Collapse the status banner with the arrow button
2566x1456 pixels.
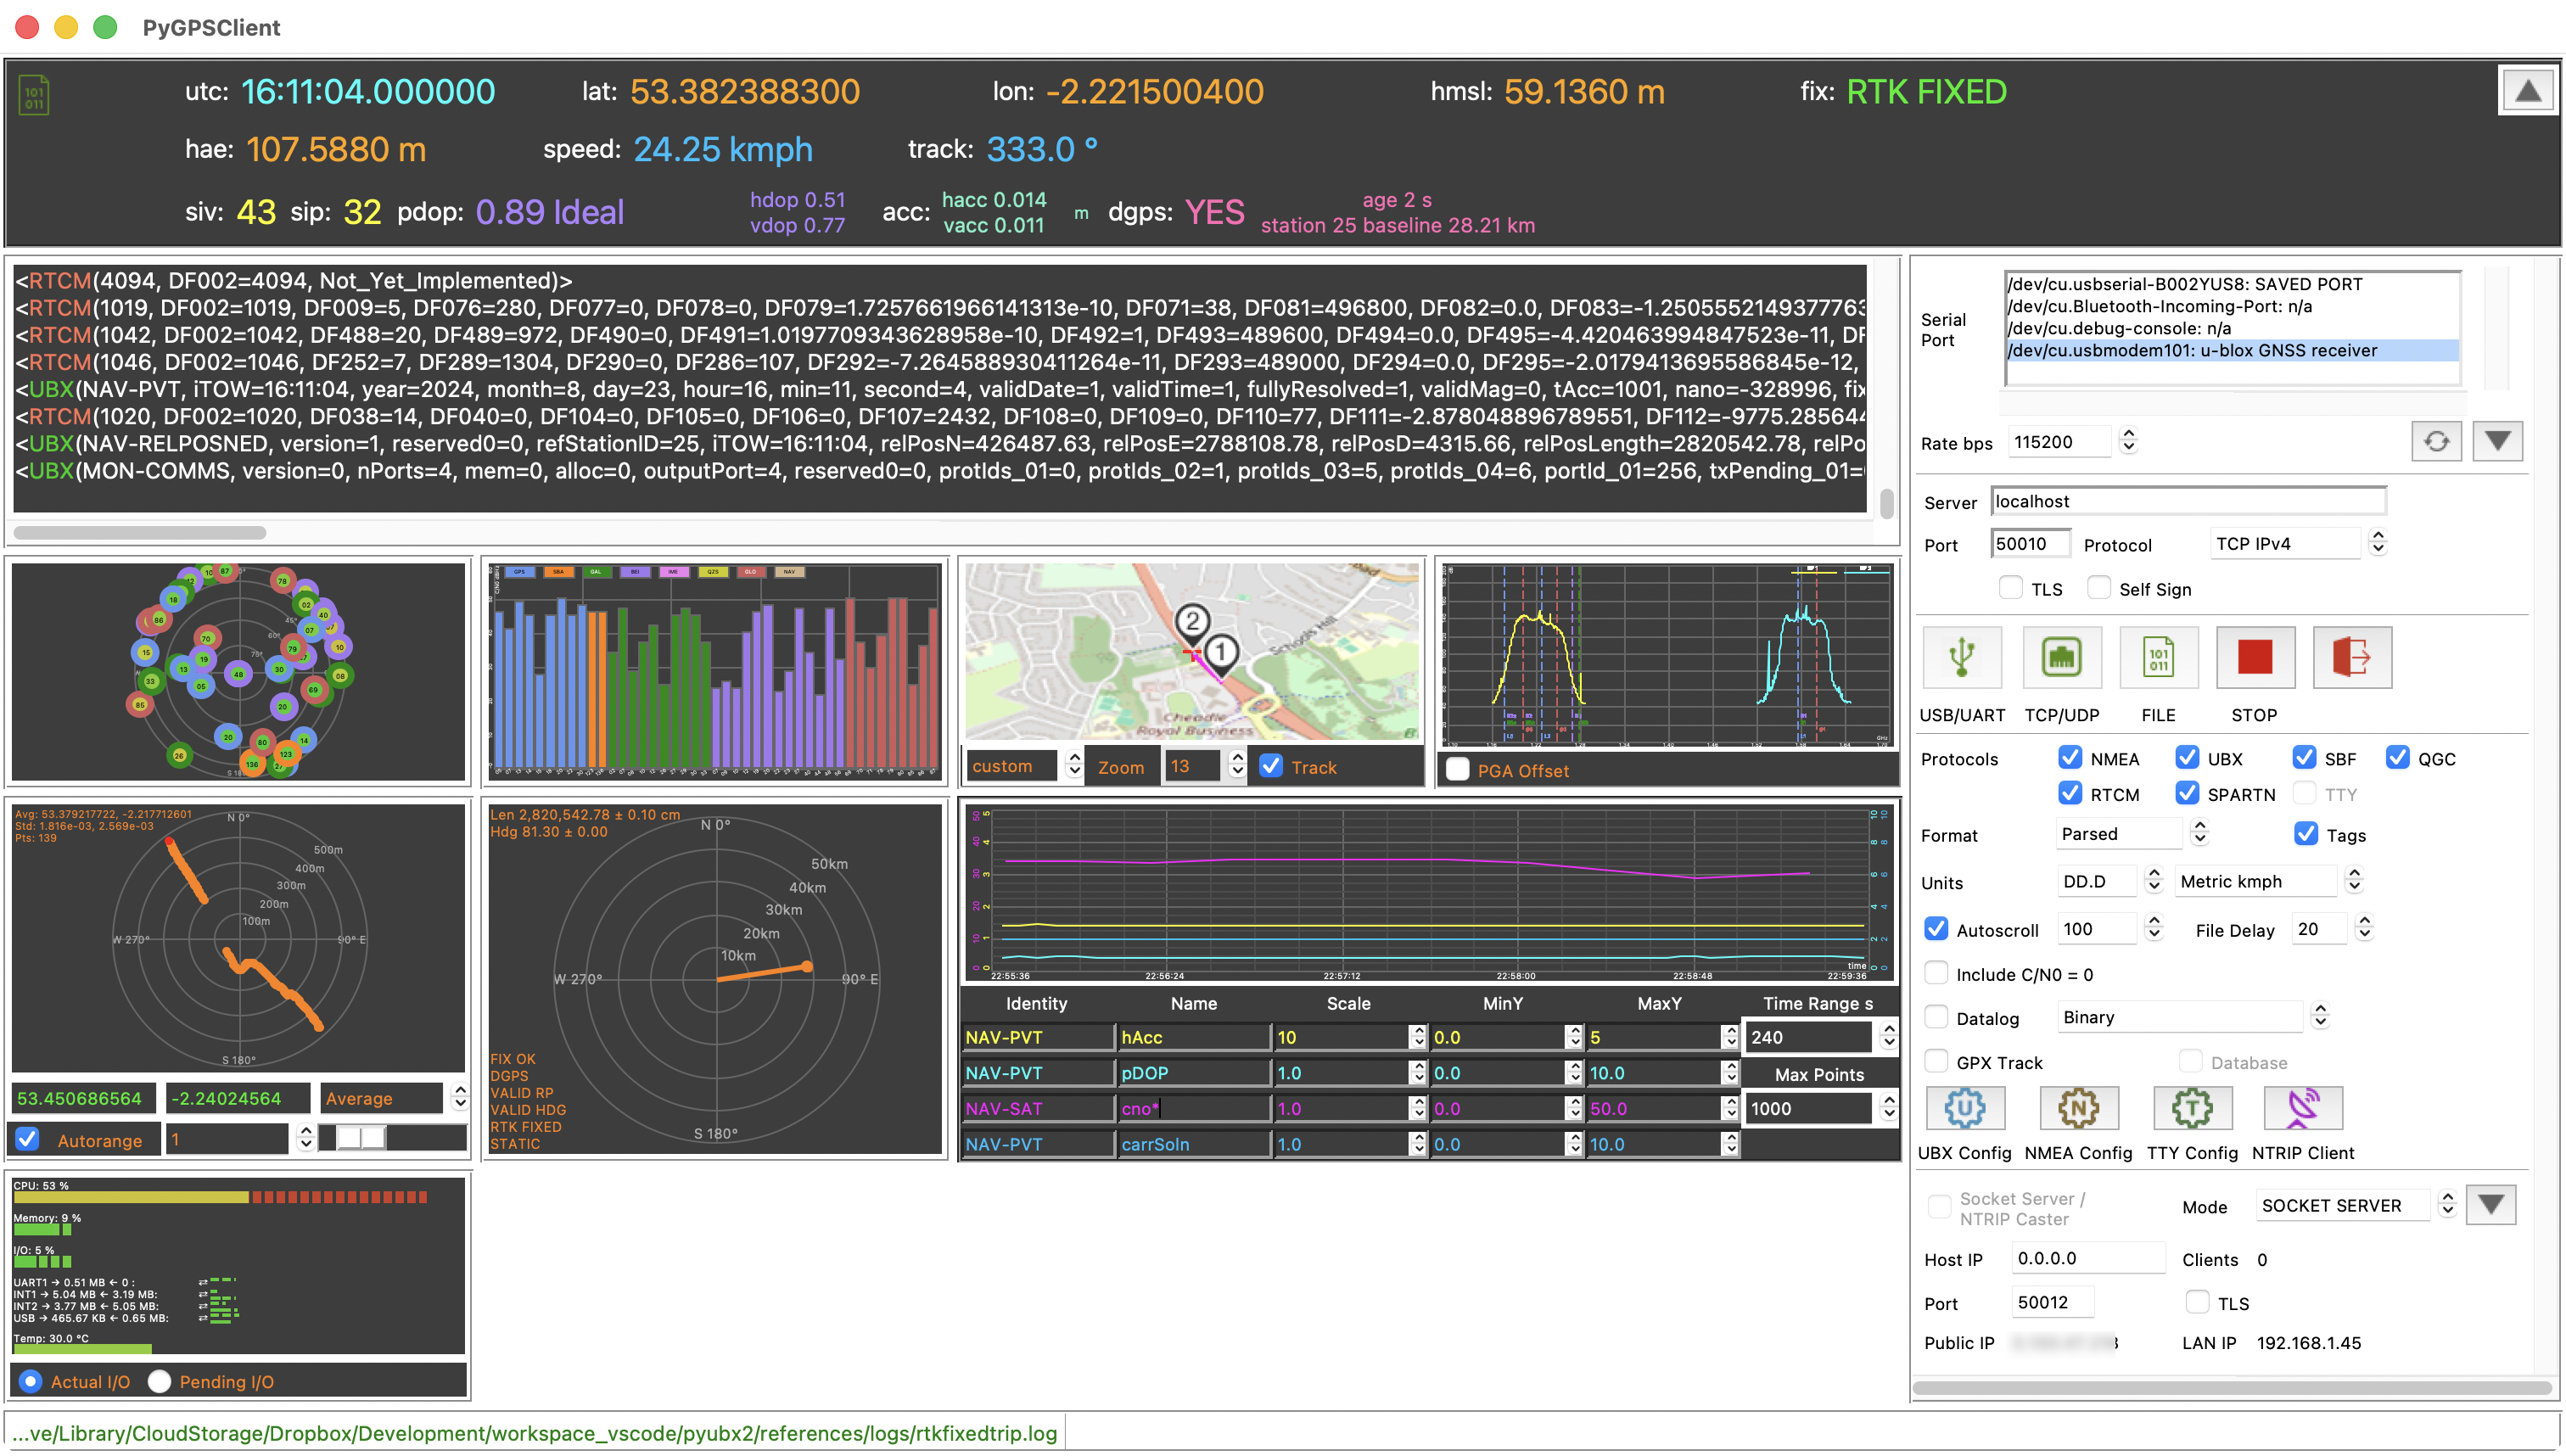point(2527,90)
